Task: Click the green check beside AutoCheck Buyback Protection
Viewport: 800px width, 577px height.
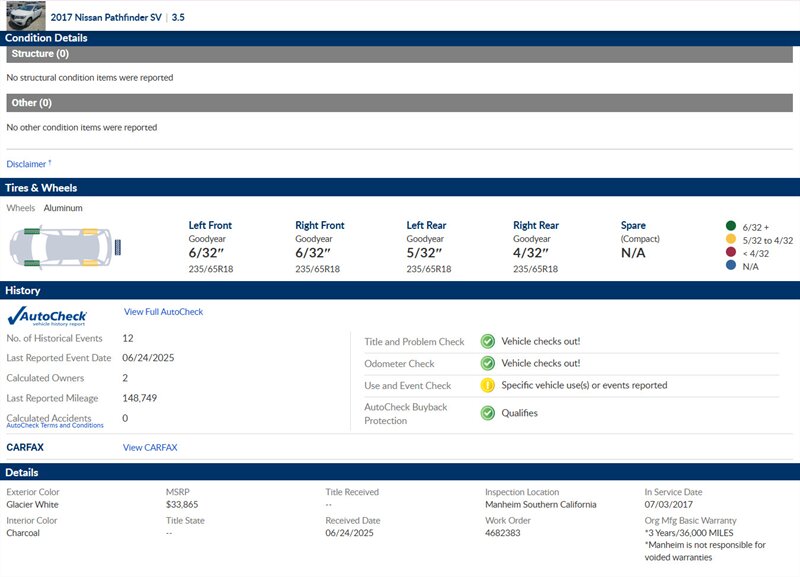Action: point(488,413)
